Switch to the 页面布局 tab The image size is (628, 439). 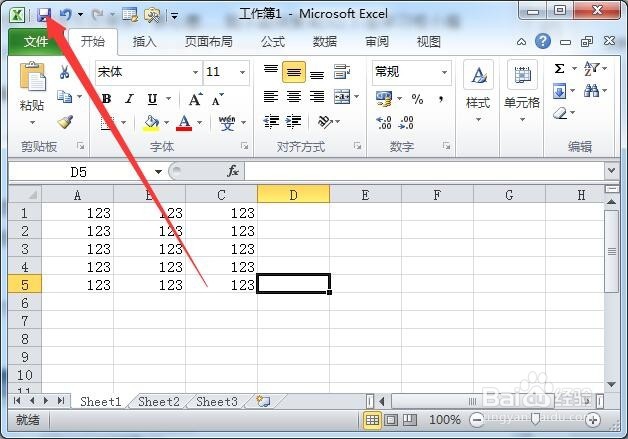208,41
